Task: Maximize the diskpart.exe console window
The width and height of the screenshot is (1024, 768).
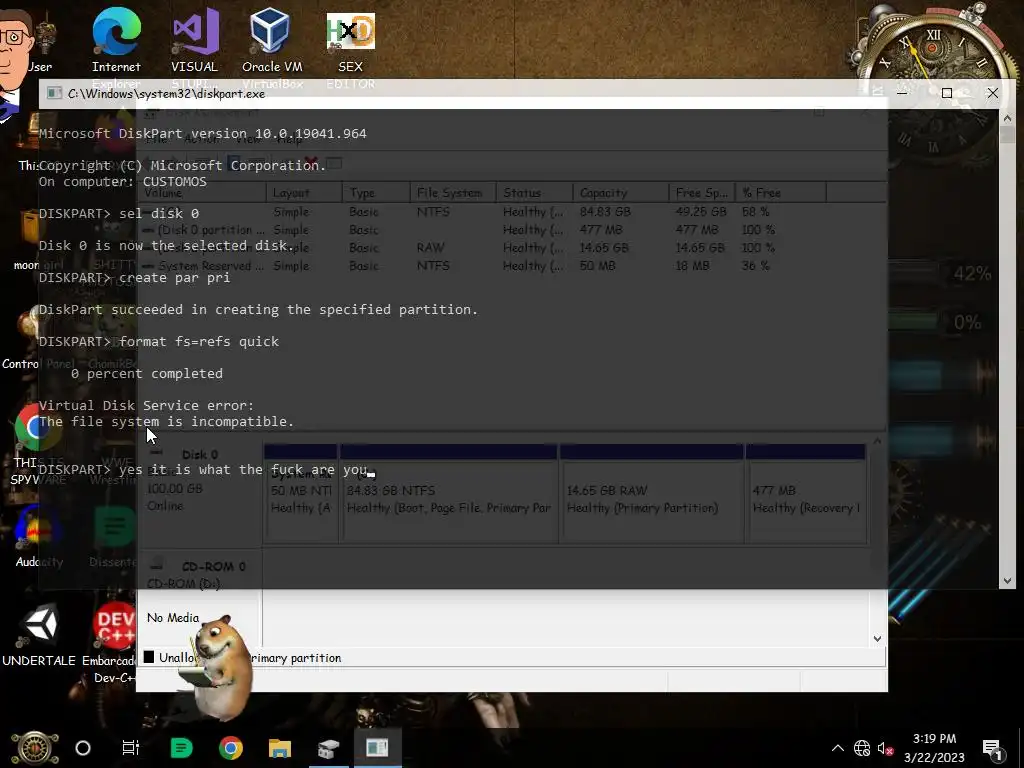Action: 947,93
